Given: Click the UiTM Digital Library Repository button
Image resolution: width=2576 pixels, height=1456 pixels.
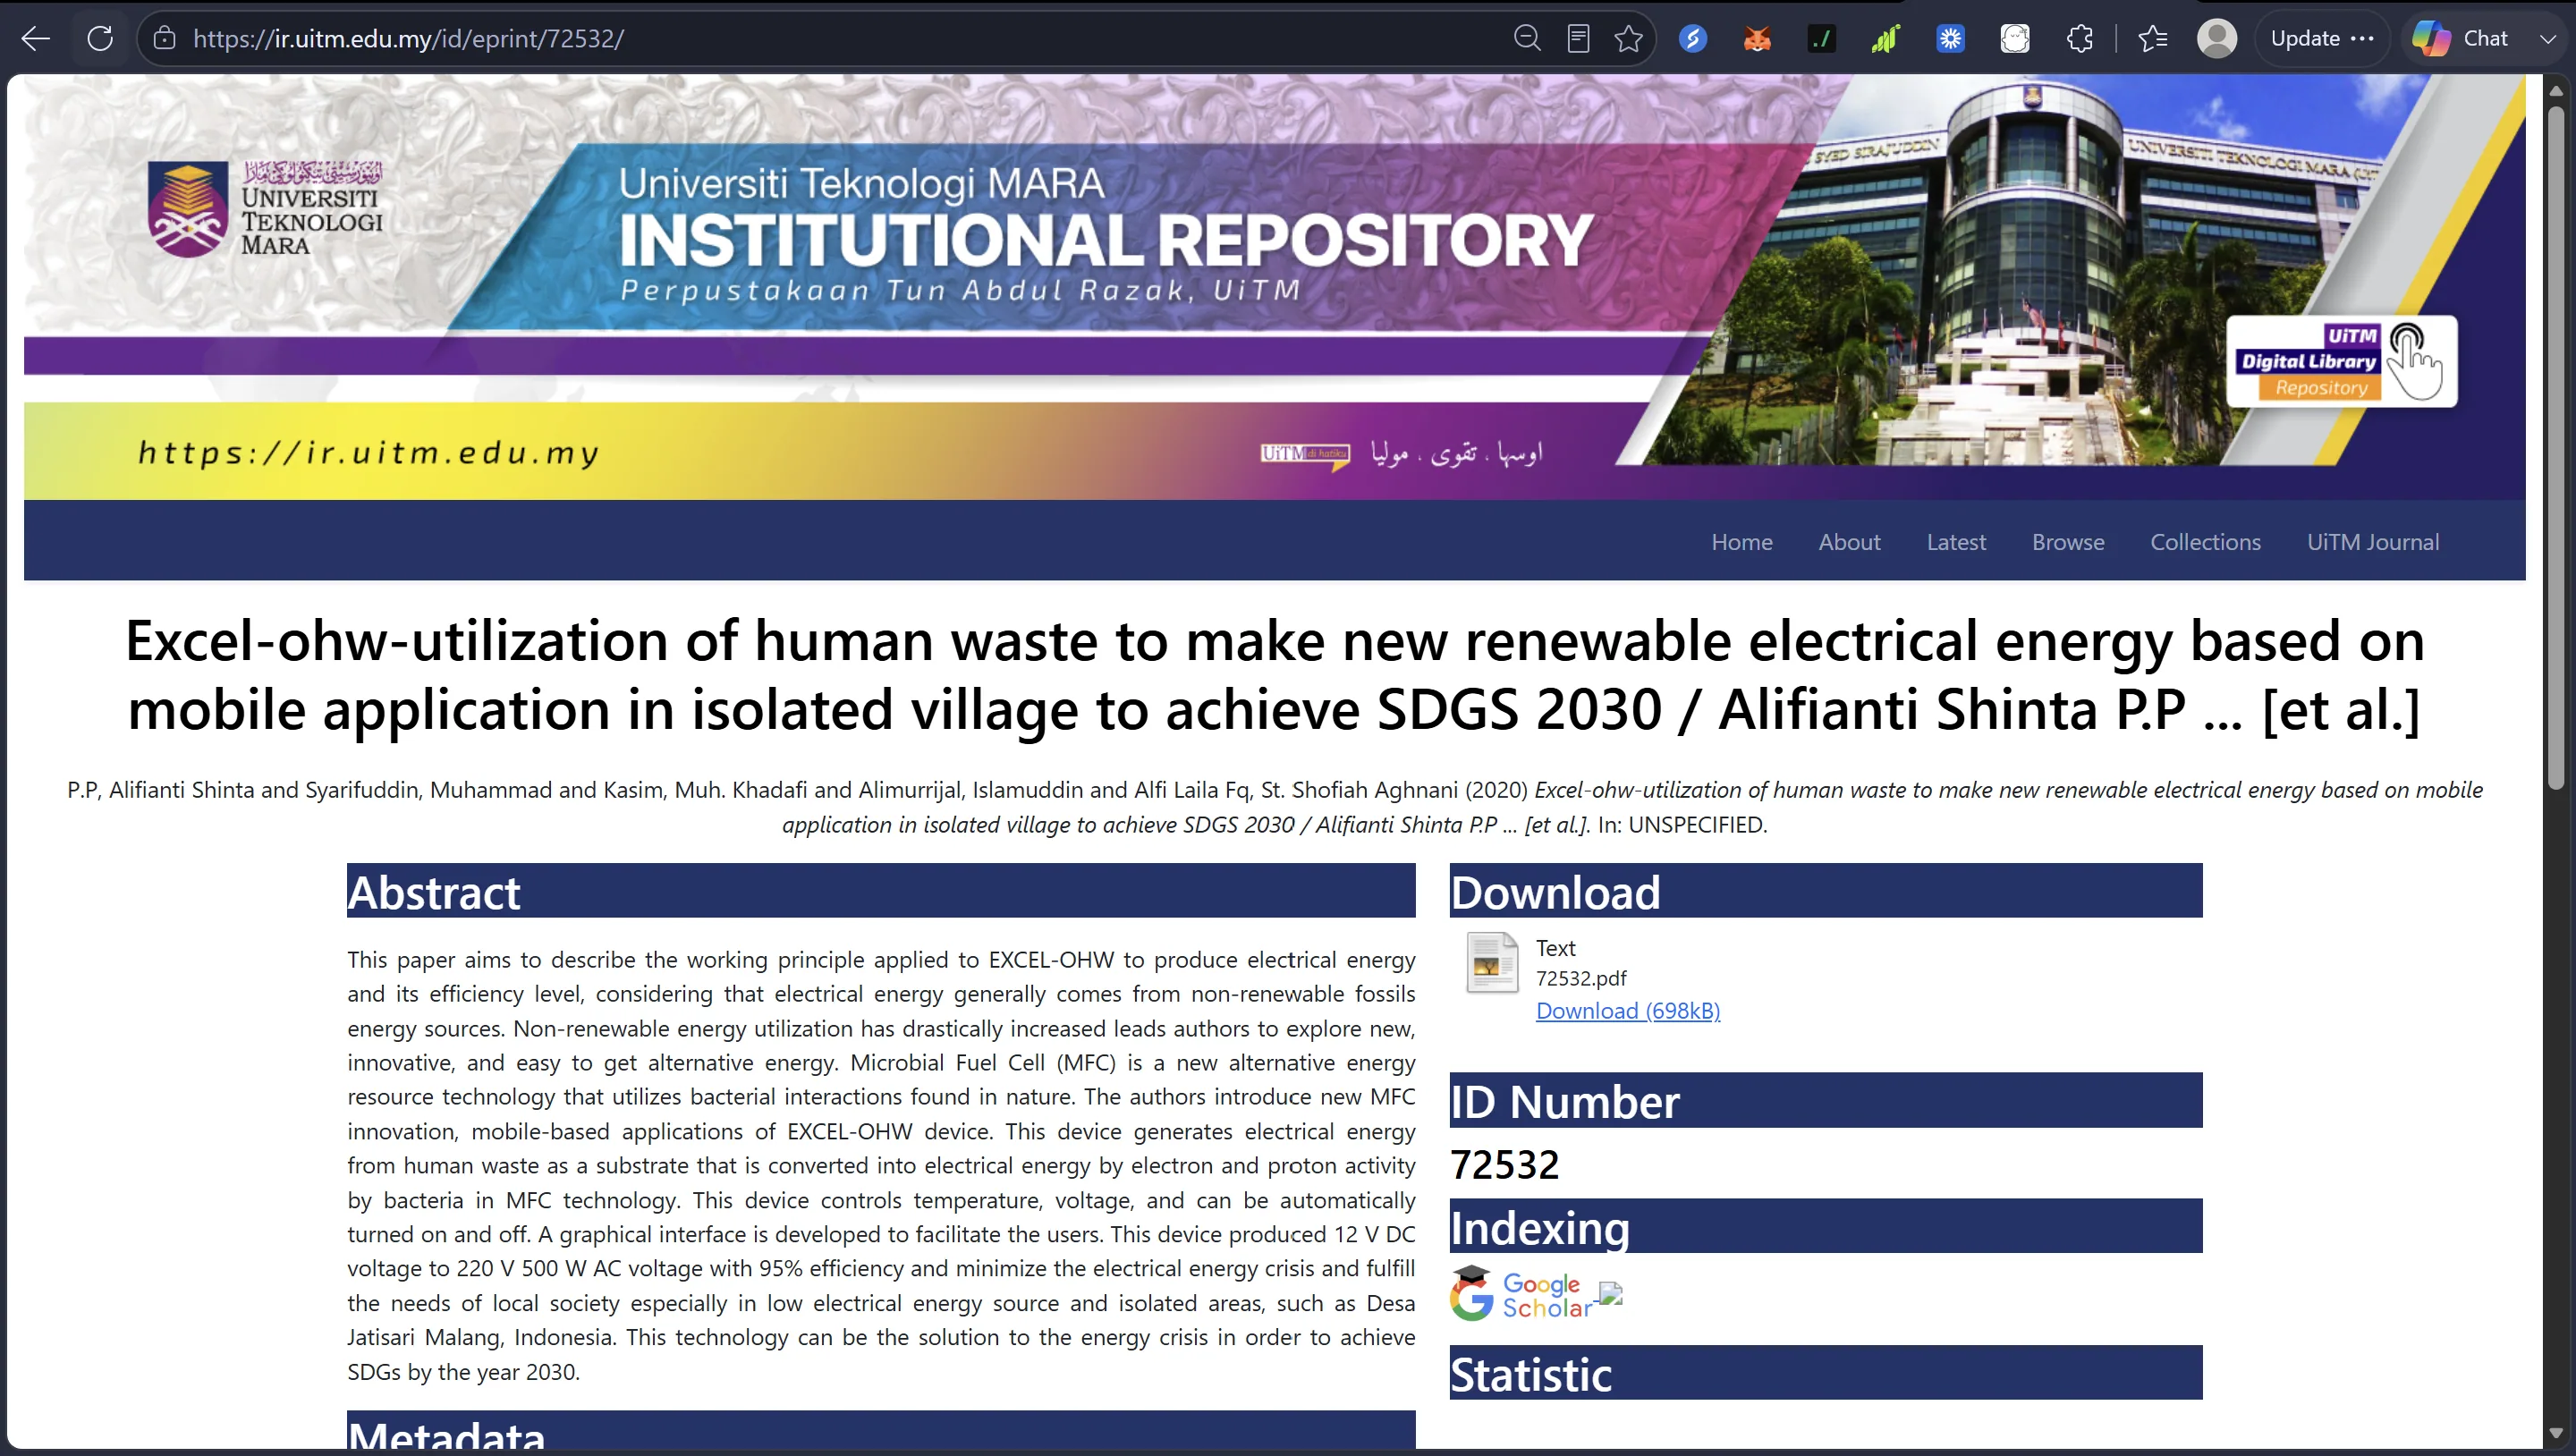Looking at the screenshot, I should coord(2340,361).
